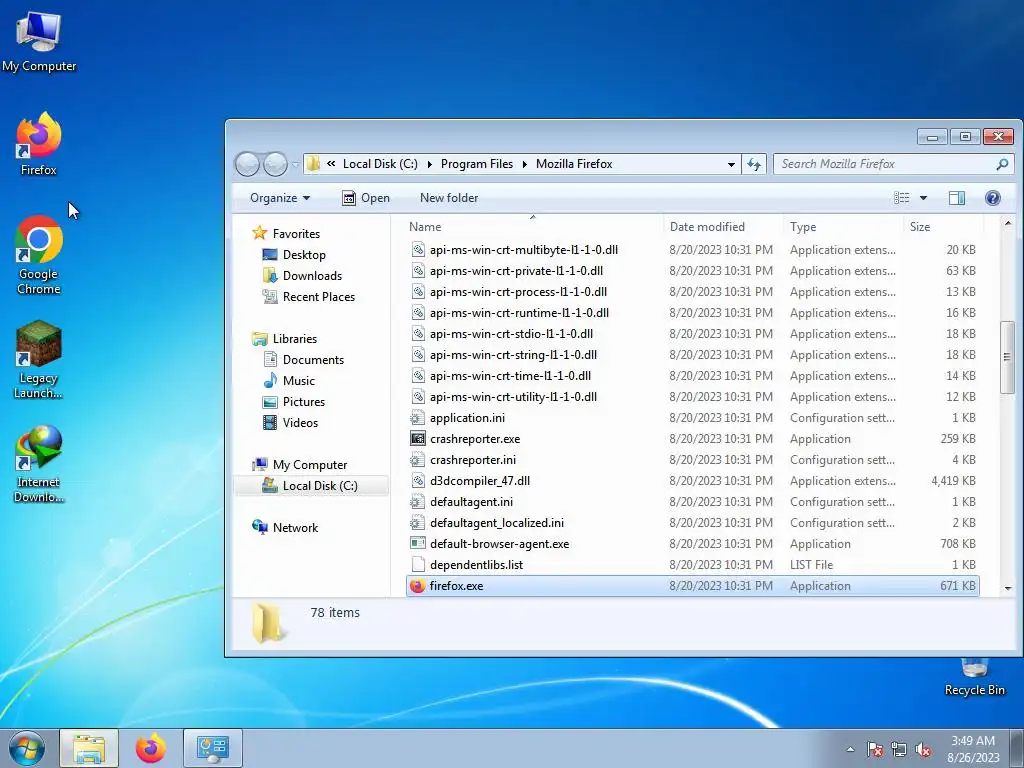Click the Open toolbar button
Screen dimensions: 1024x768
point(366,198)
